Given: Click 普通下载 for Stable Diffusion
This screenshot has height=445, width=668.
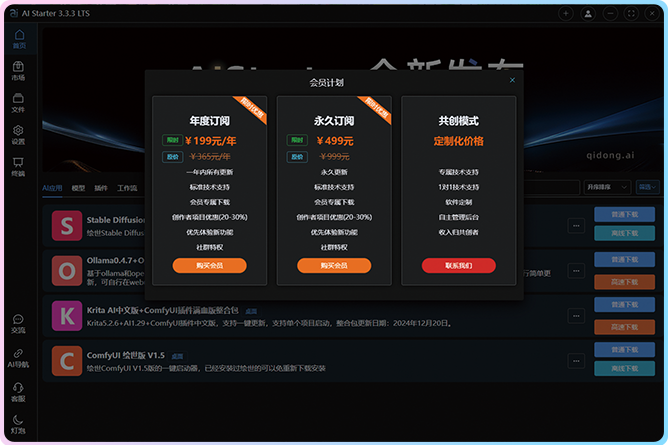Looking at the screenshot, I should 625,214.
